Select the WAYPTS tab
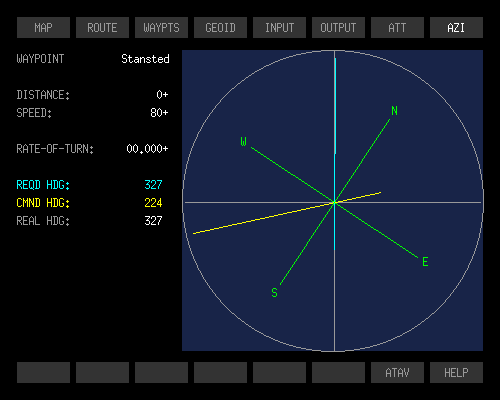The height and width of the screenshot is (400, 500). pyautogui.click(x=161, y=28)
